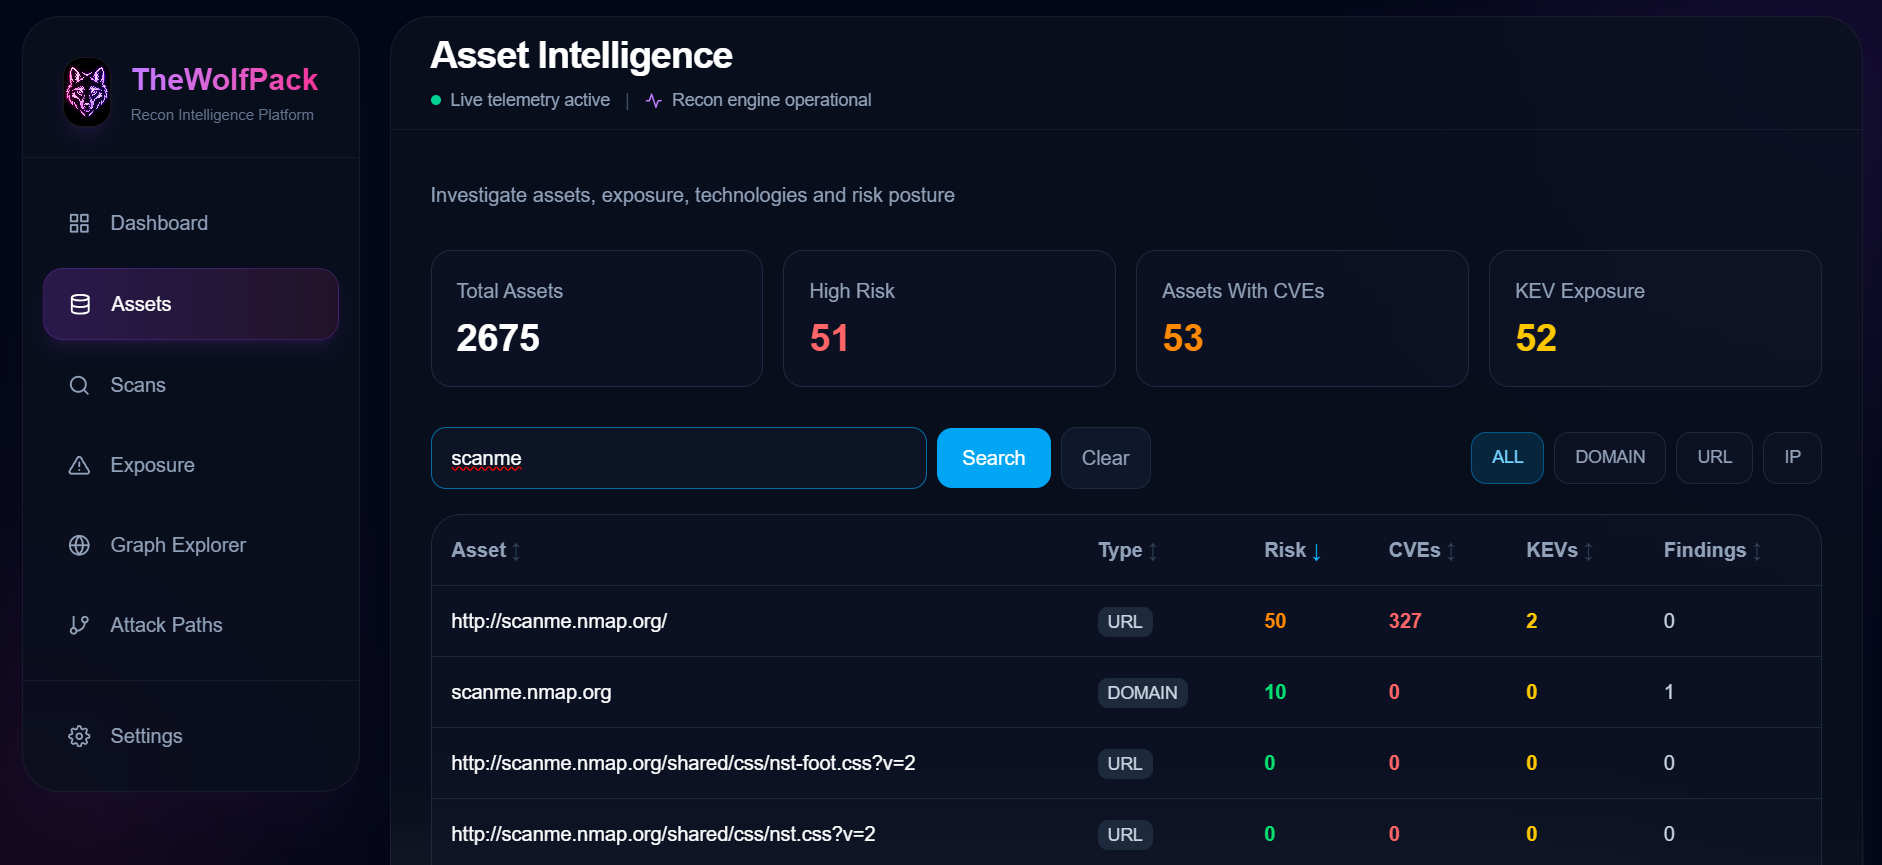Click risk score 10 for scanme.nmap.org
This screenshot has width=1882, height=865.
pos(1275,692)
